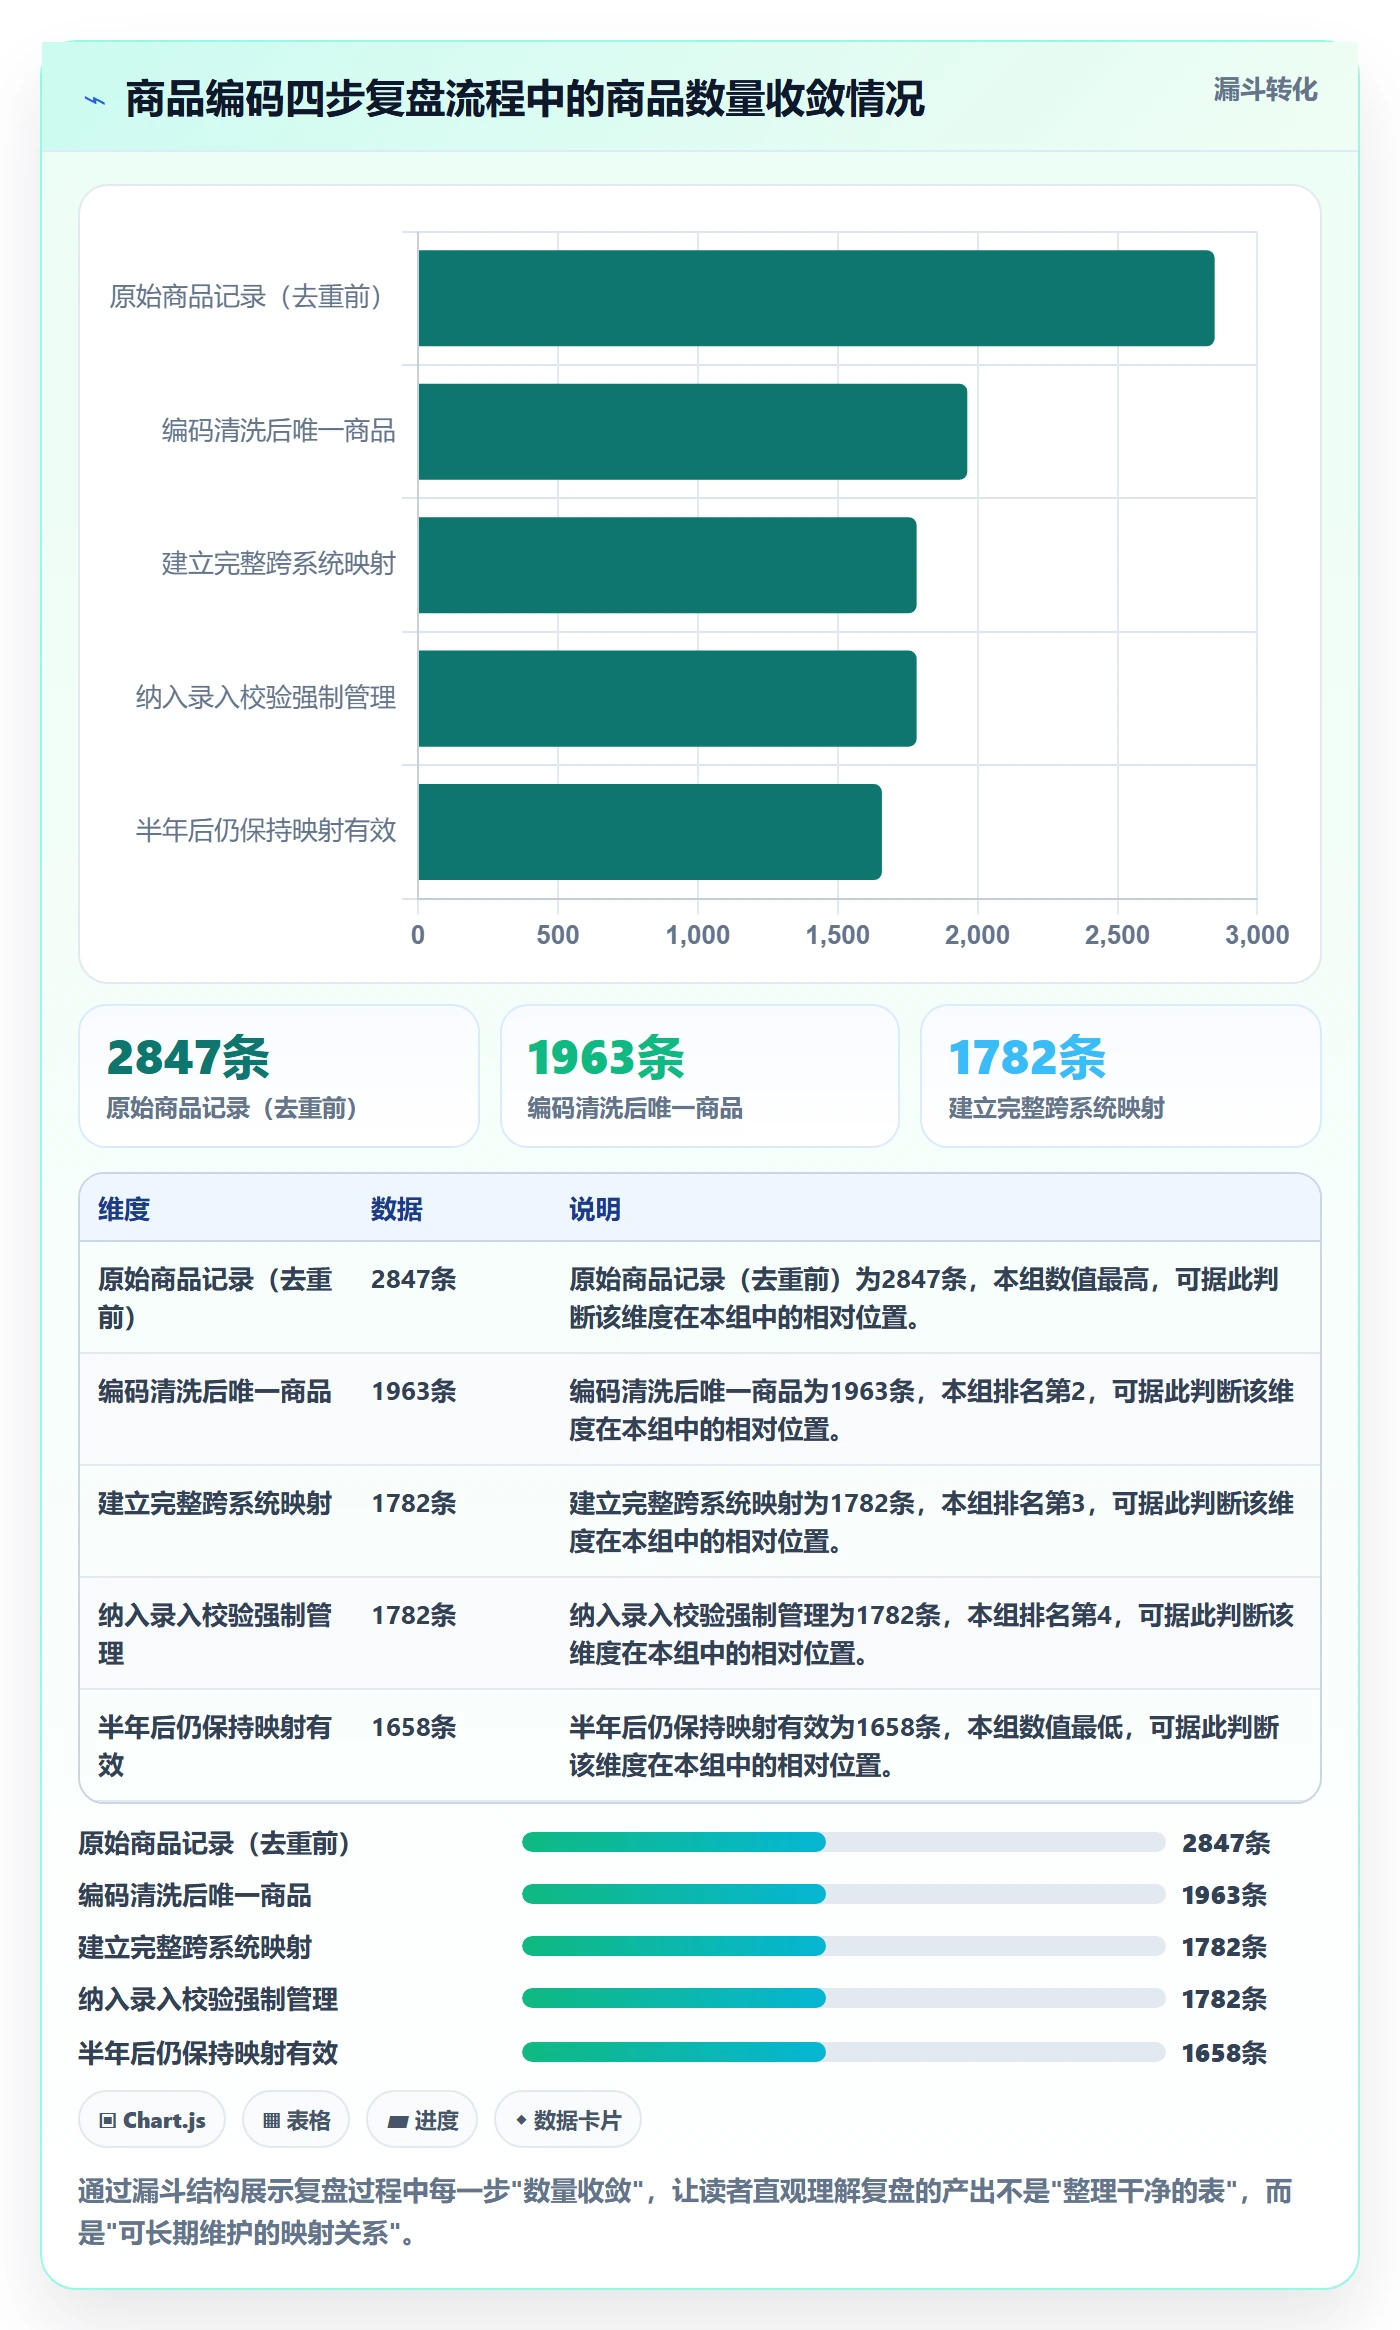Screen dimensions: 1400x2330
Task: Click table cell 1782条 in 纳入录入校验强制管理 row
Action: click(414, 1615)
